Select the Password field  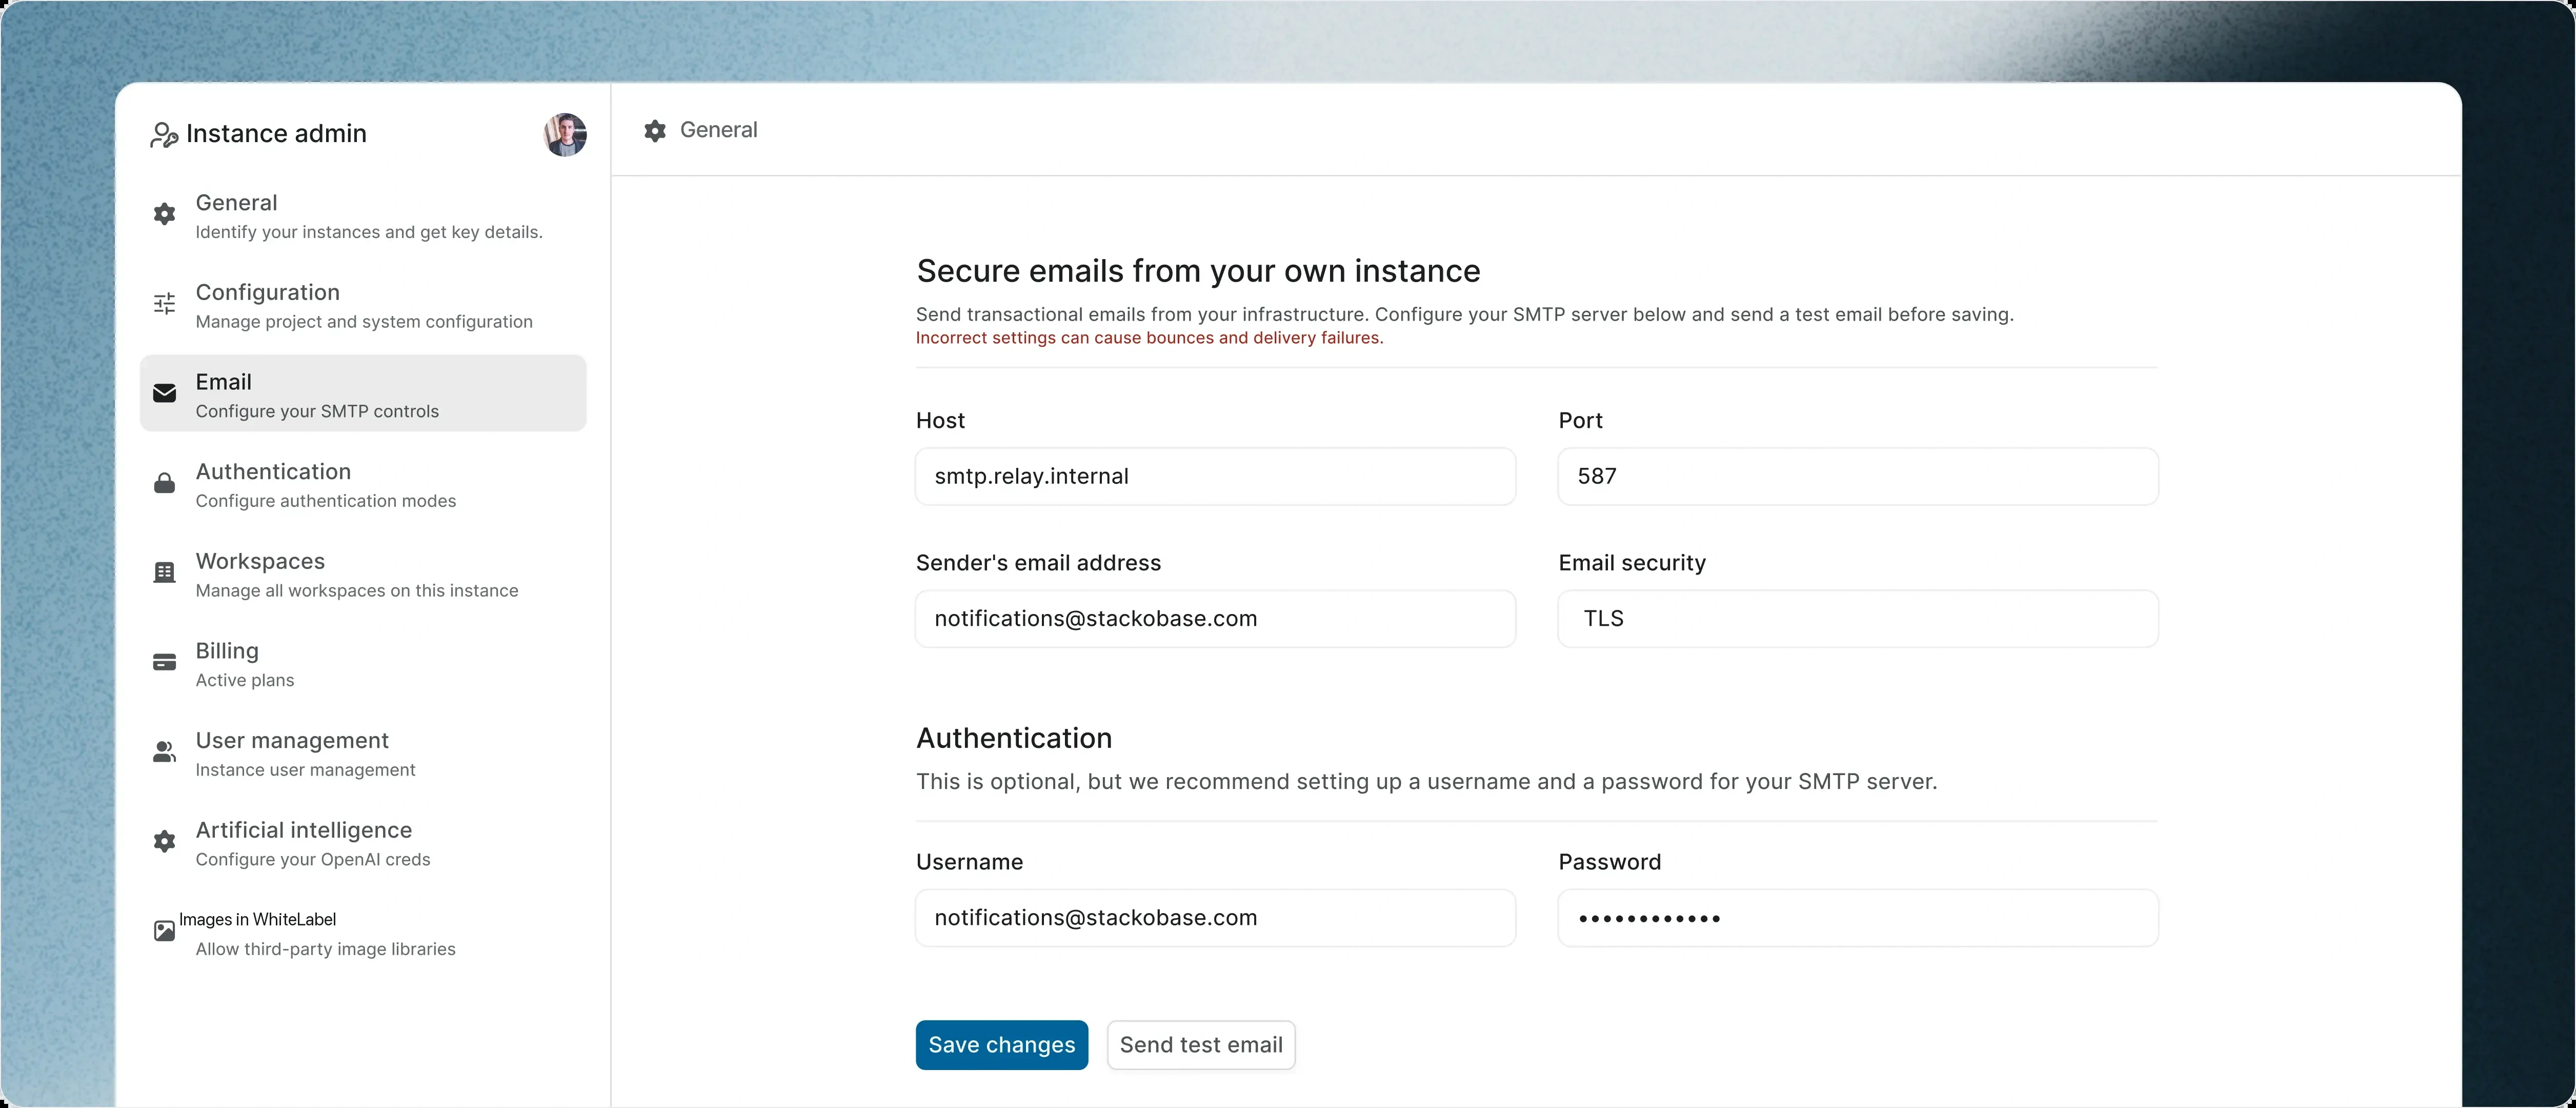pos(1858,918)
